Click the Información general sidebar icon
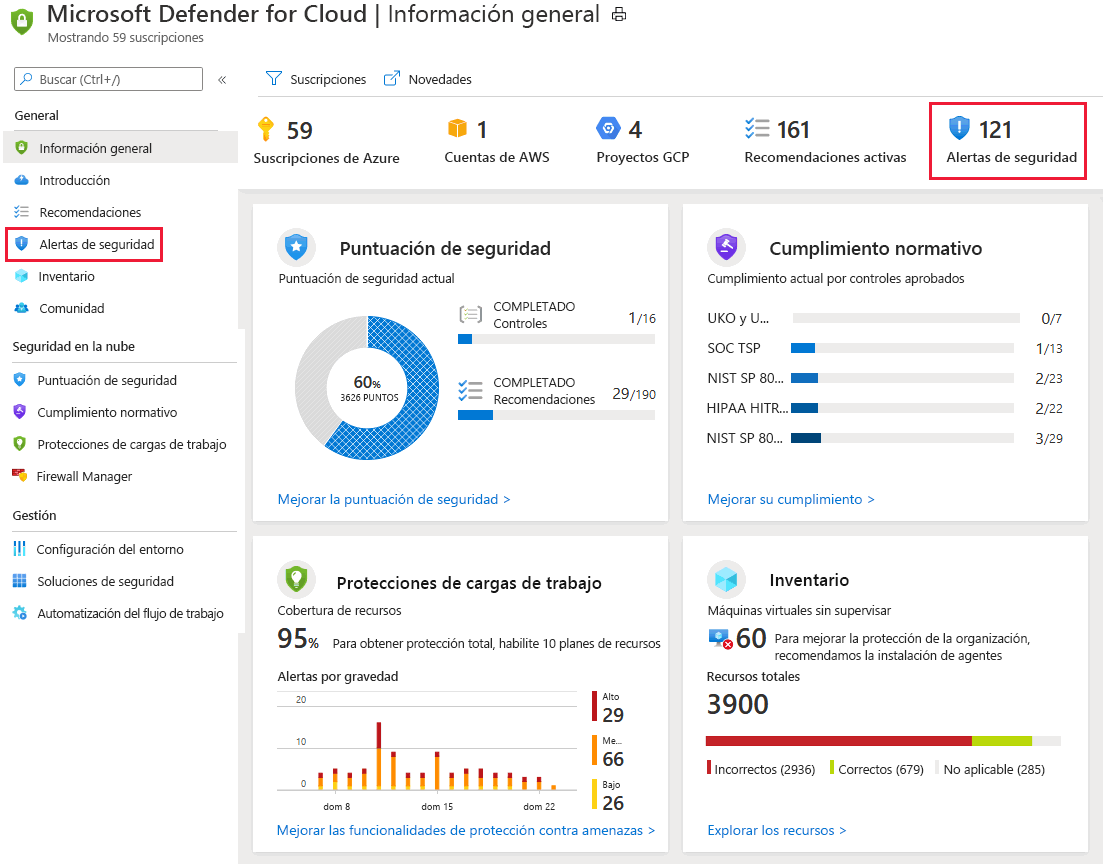 coord(22,148)
